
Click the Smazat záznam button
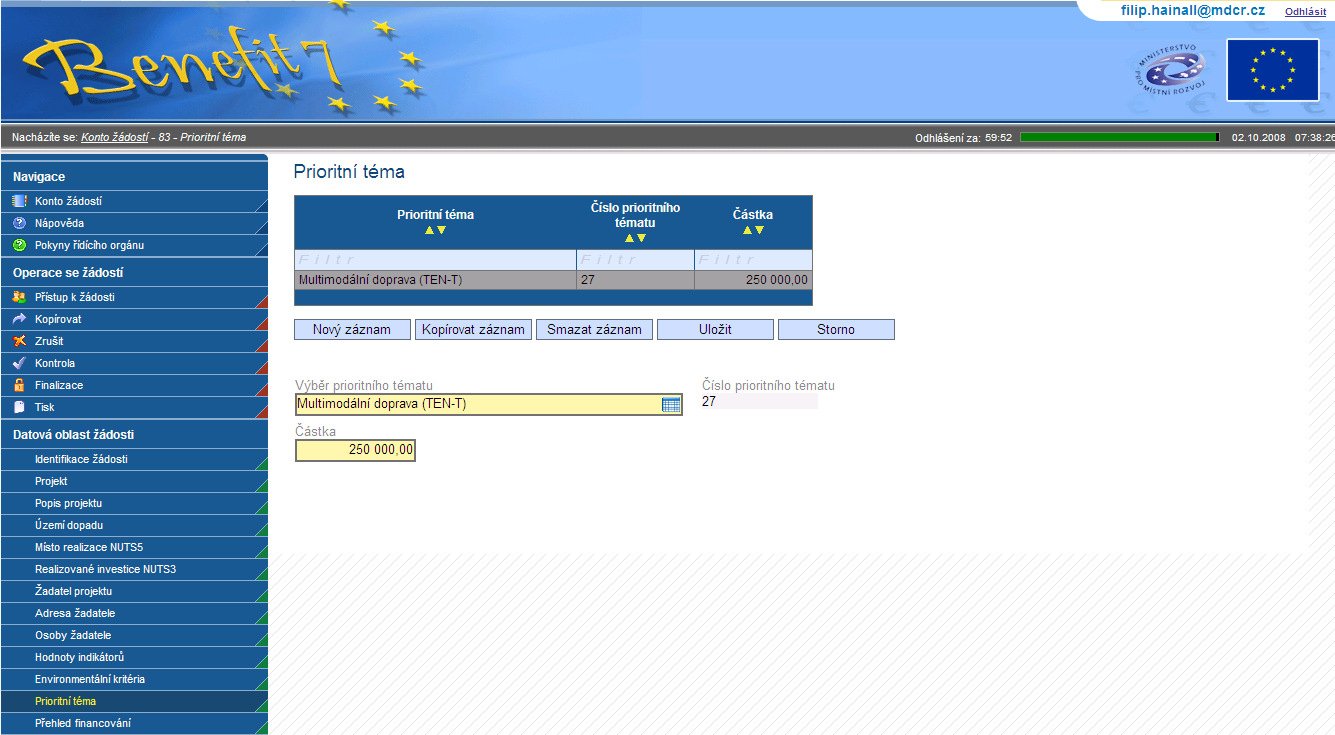pyautogui.click(x=594, y=329)
